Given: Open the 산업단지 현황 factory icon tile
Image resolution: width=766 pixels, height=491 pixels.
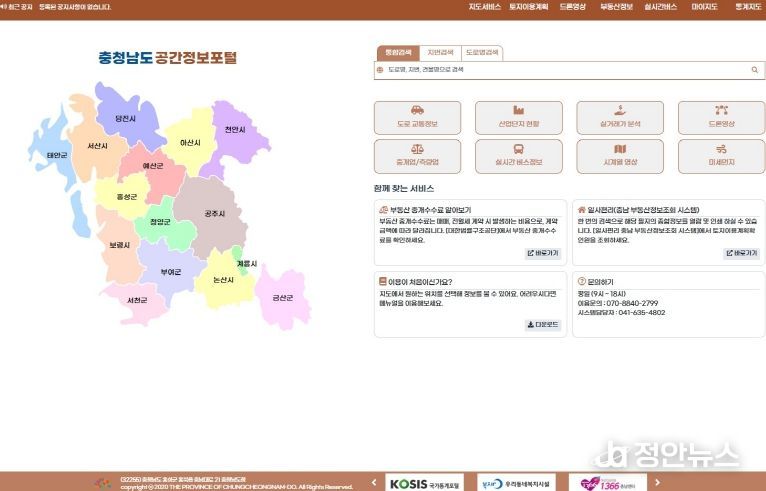Looking at the screenshot, I should [x=518, y=118].
